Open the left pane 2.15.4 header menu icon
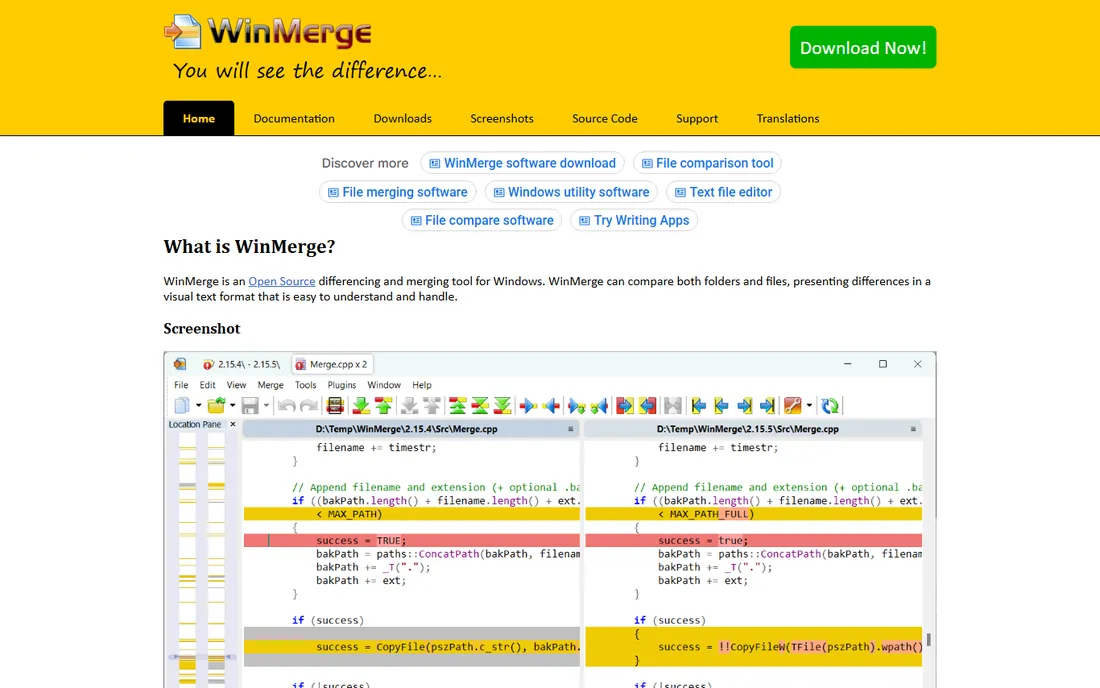The height and width of the screenshot is (688, 1100). point(570,429)
